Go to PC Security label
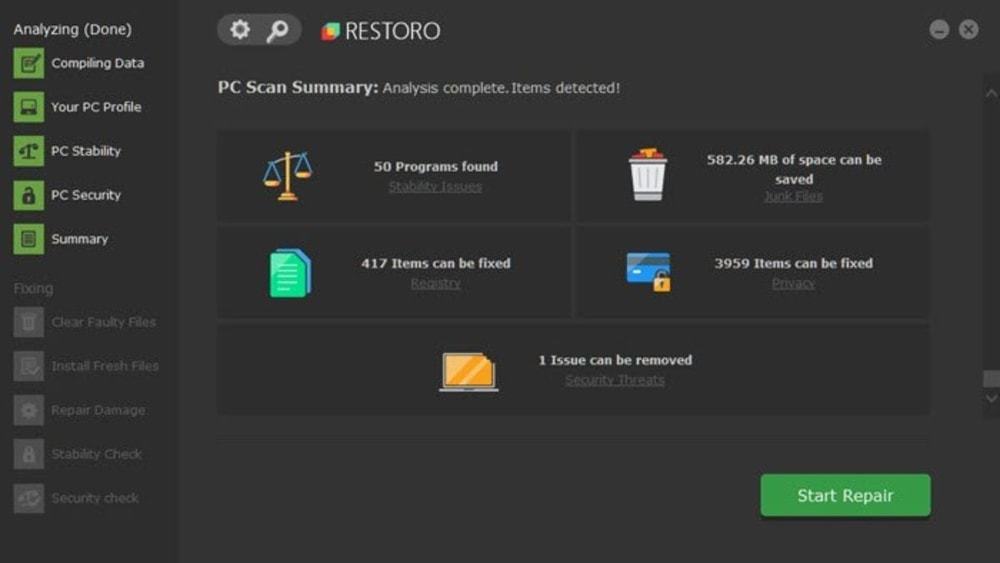Screen dimensions: 1000x563 point(86,195)
